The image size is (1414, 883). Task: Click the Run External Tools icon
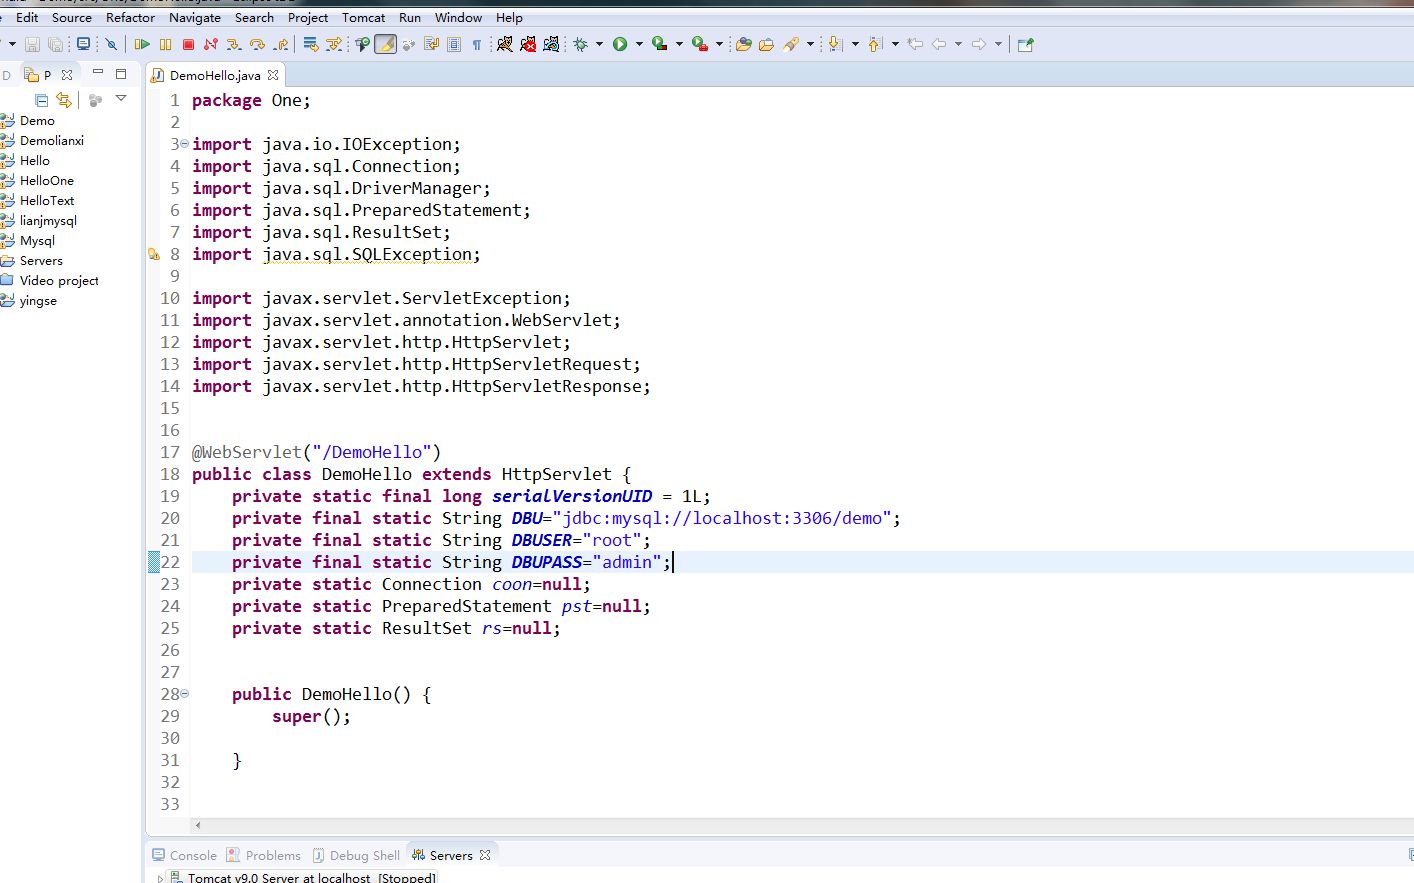(x=700, y=44)
